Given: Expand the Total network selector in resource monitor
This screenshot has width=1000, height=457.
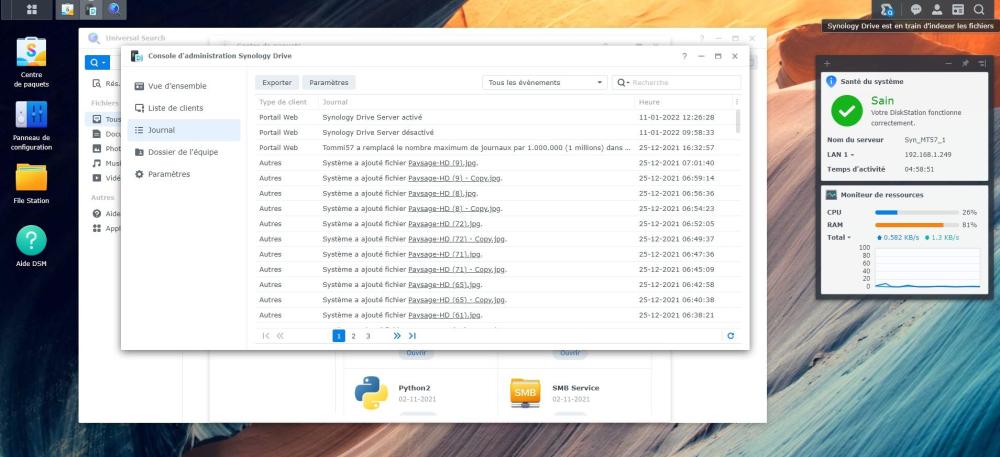Looking at the screenshot, I should point(849,238).
